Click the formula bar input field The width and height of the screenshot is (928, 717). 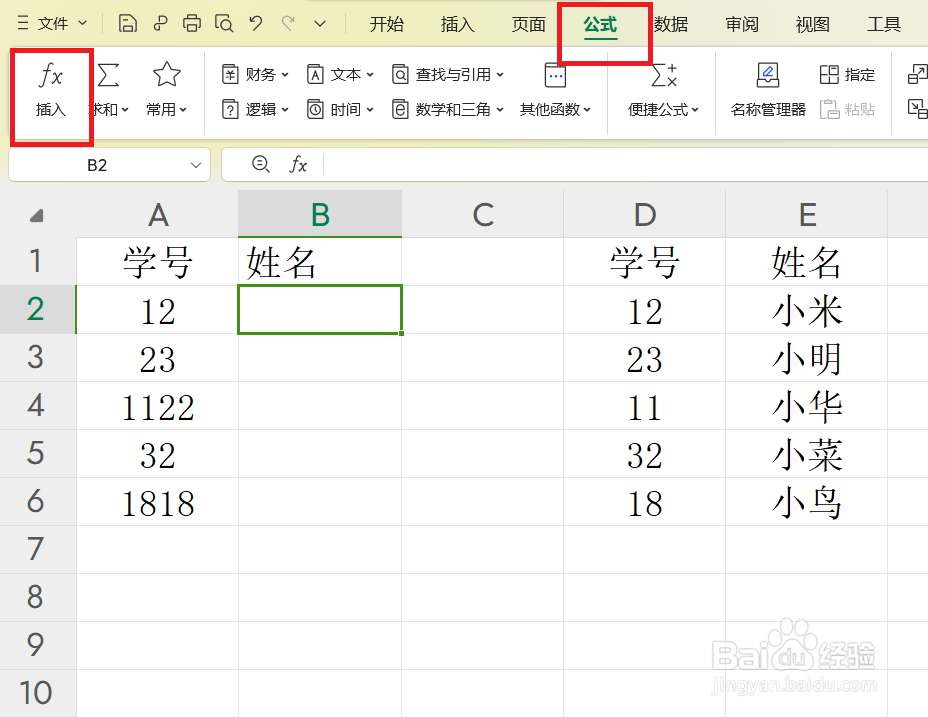tap(626, 165)
